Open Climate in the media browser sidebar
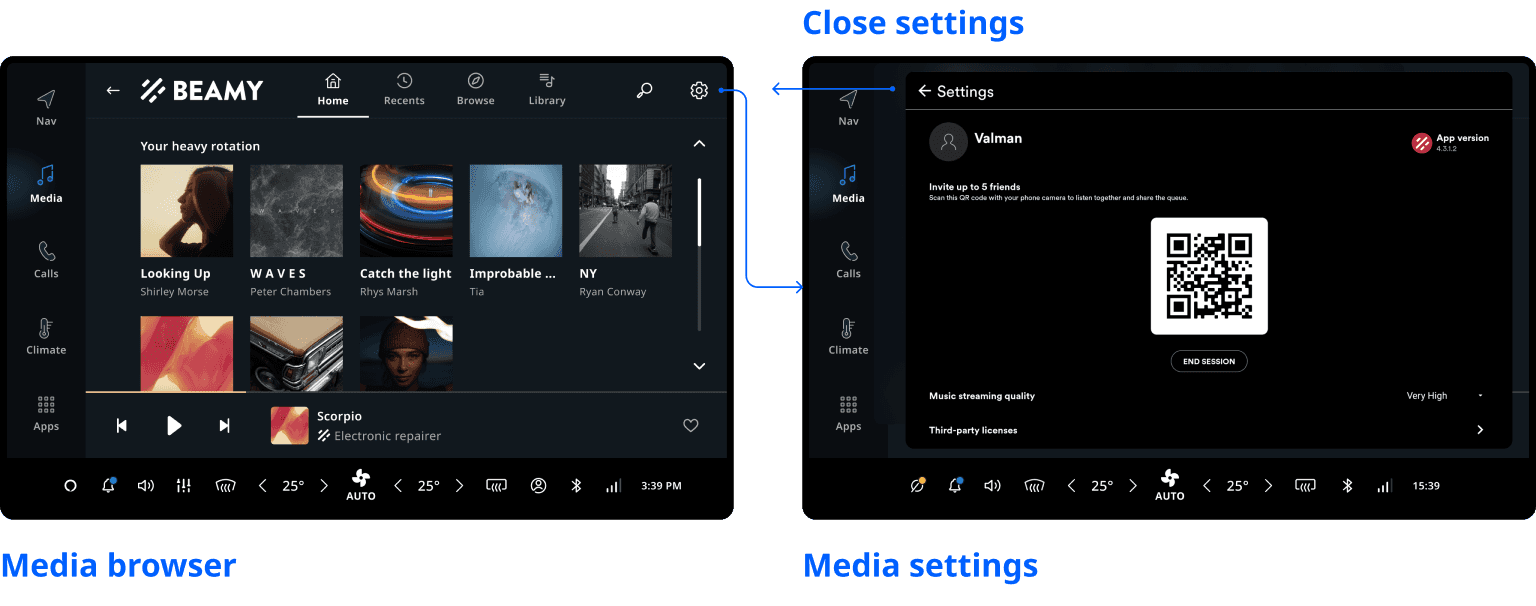This screenshot has width=1536, height=606. 46,336
